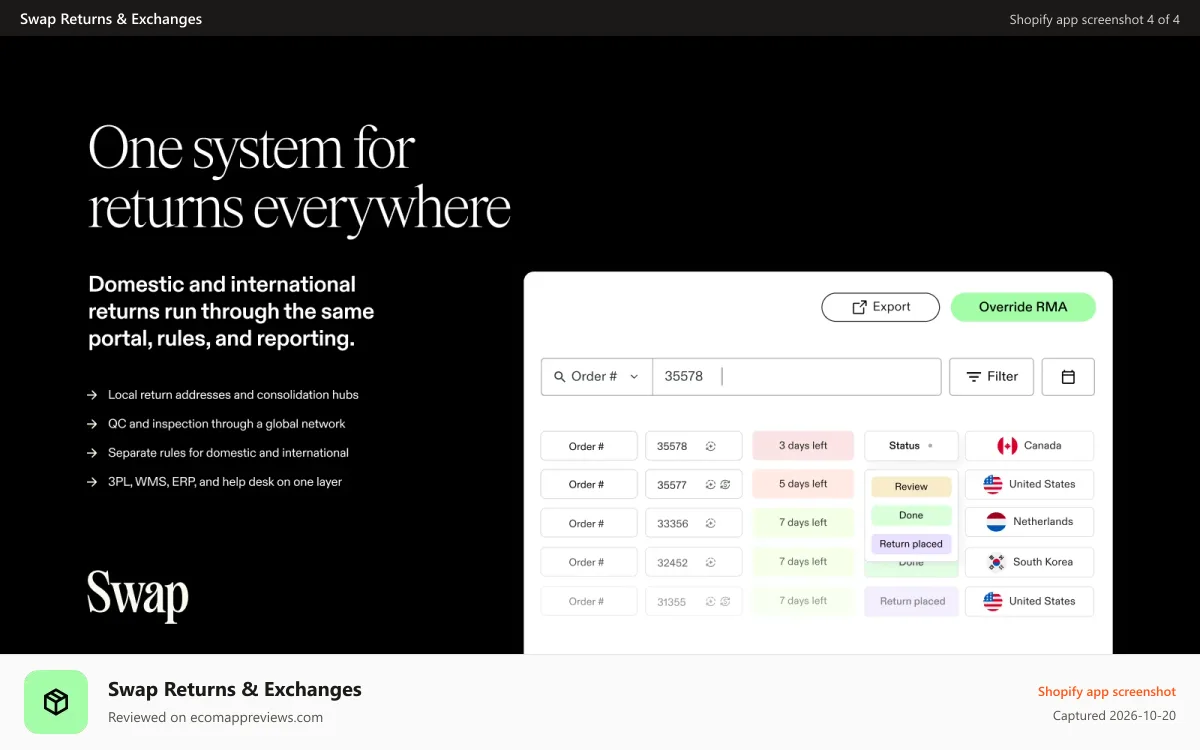Open the Filter button

992,377
